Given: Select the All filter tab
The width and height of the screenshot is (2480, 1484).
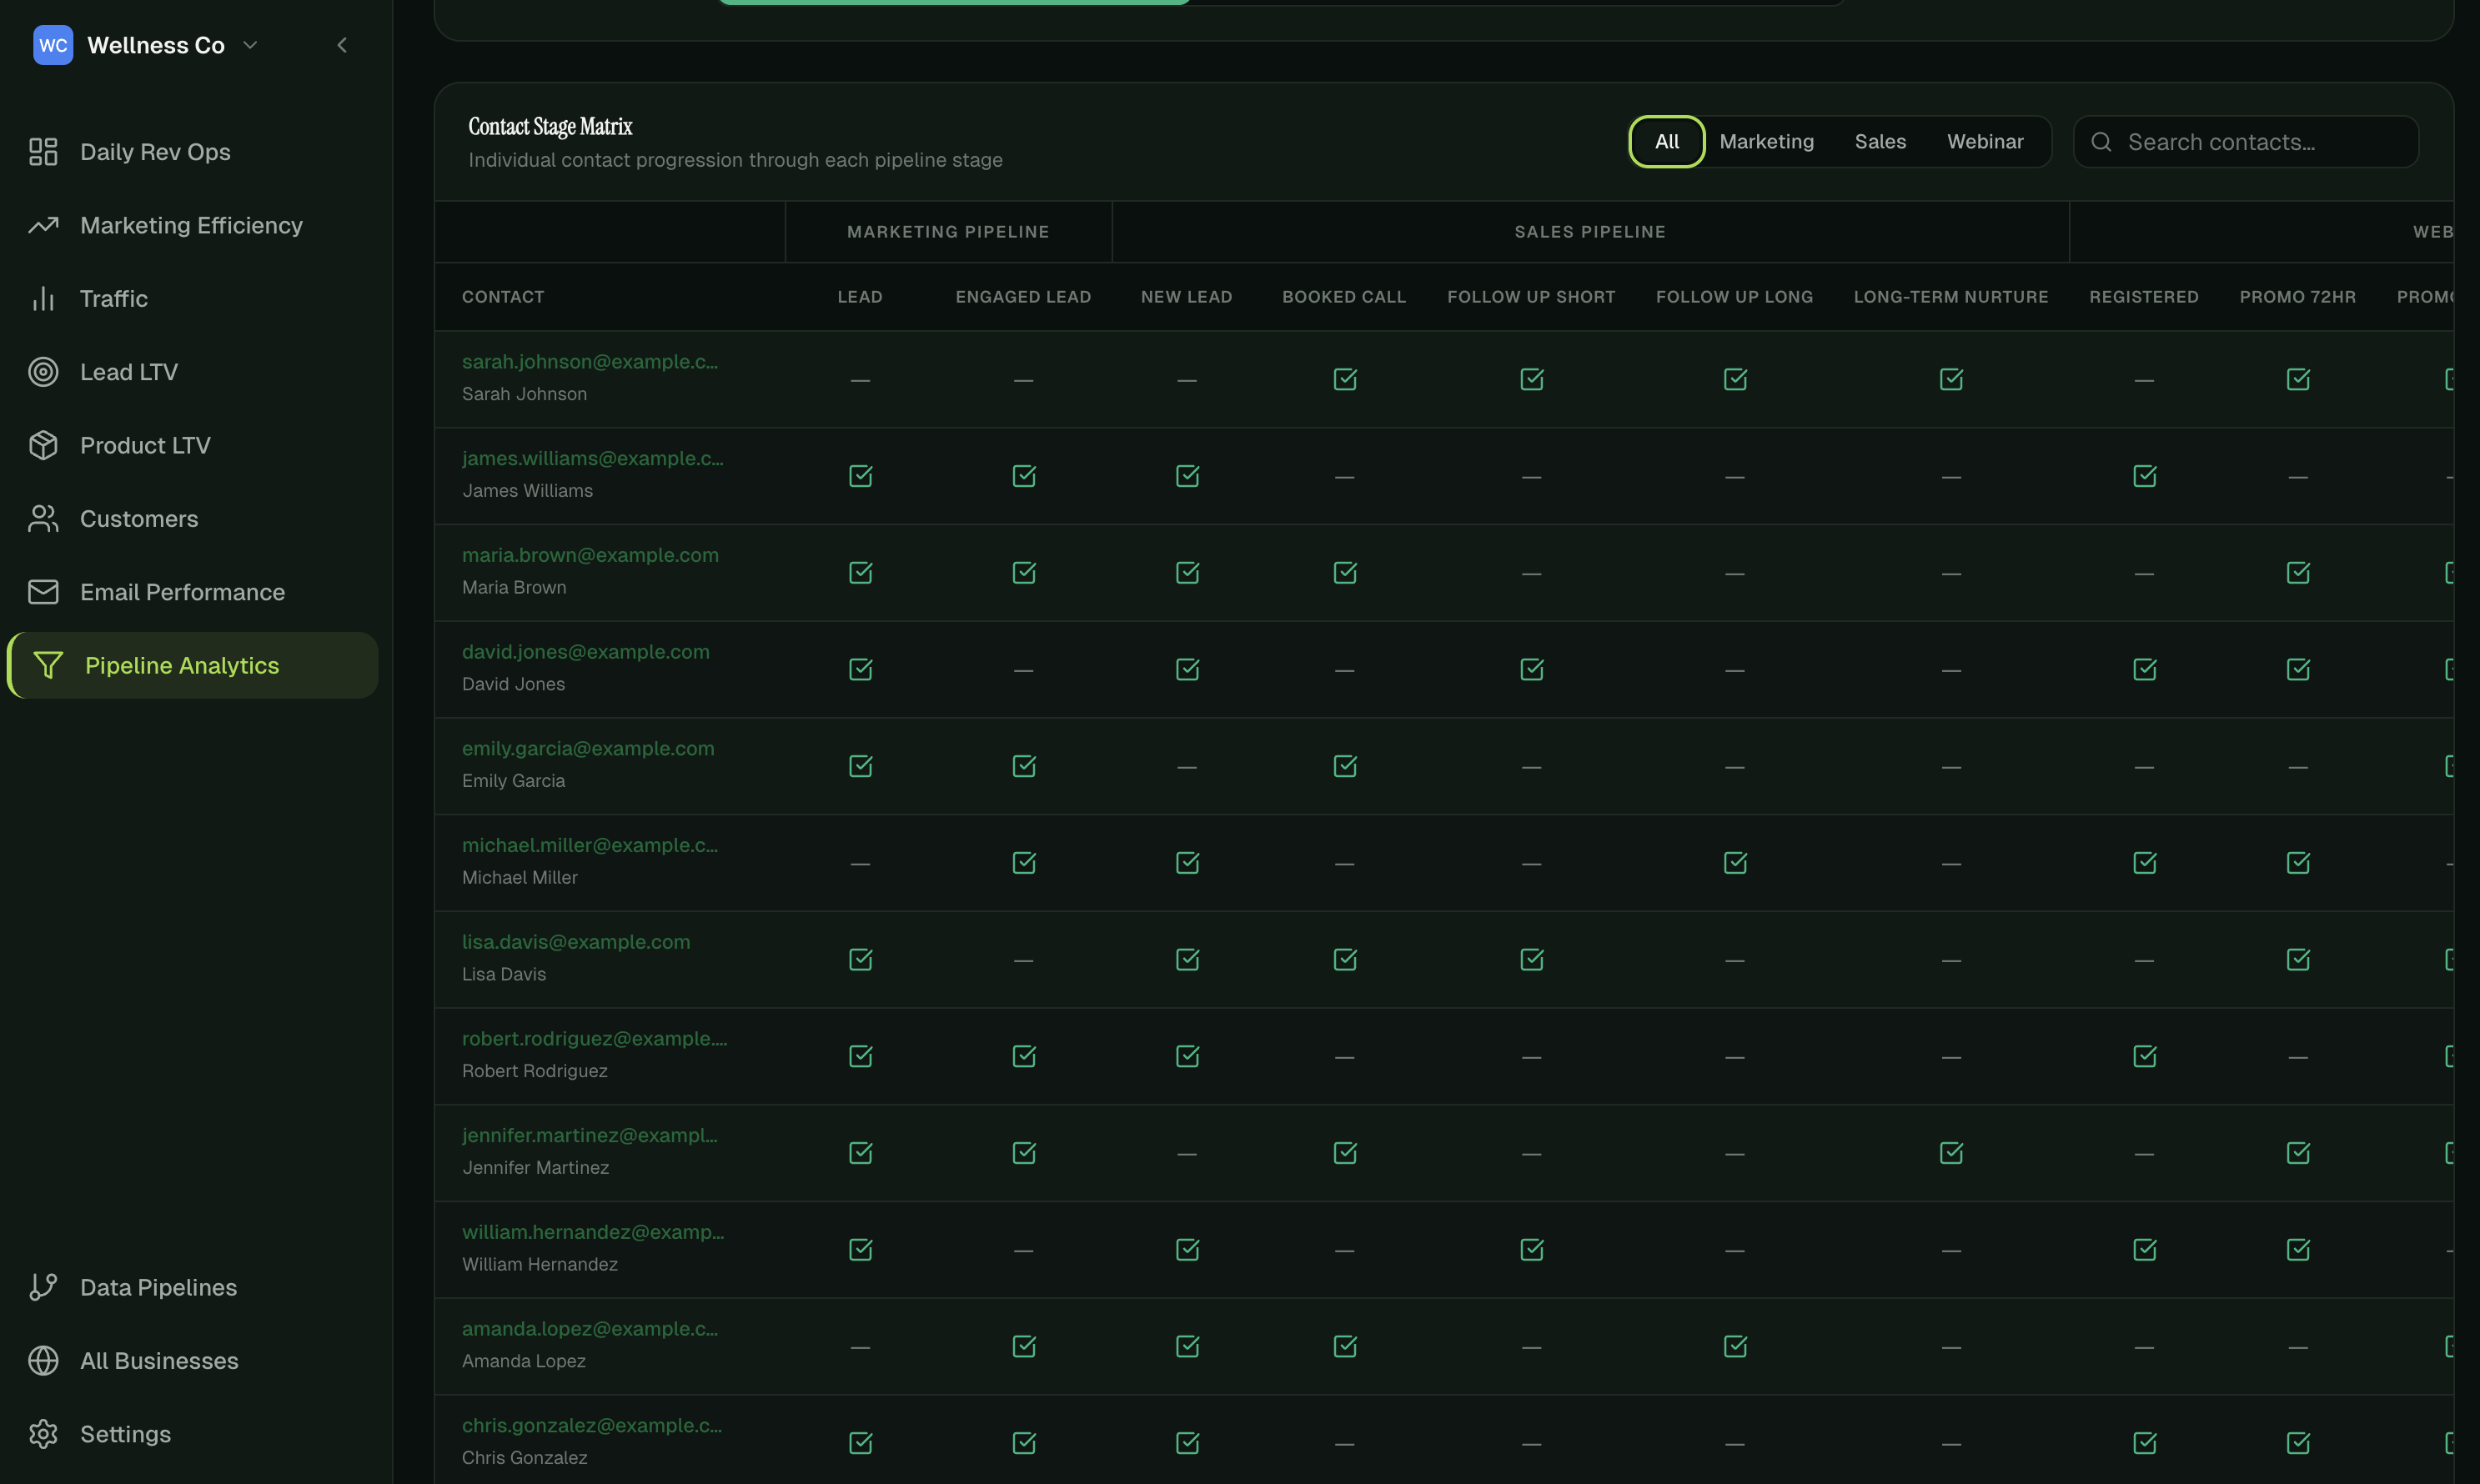Looking at the screenshot, I should pos(1667,142).
